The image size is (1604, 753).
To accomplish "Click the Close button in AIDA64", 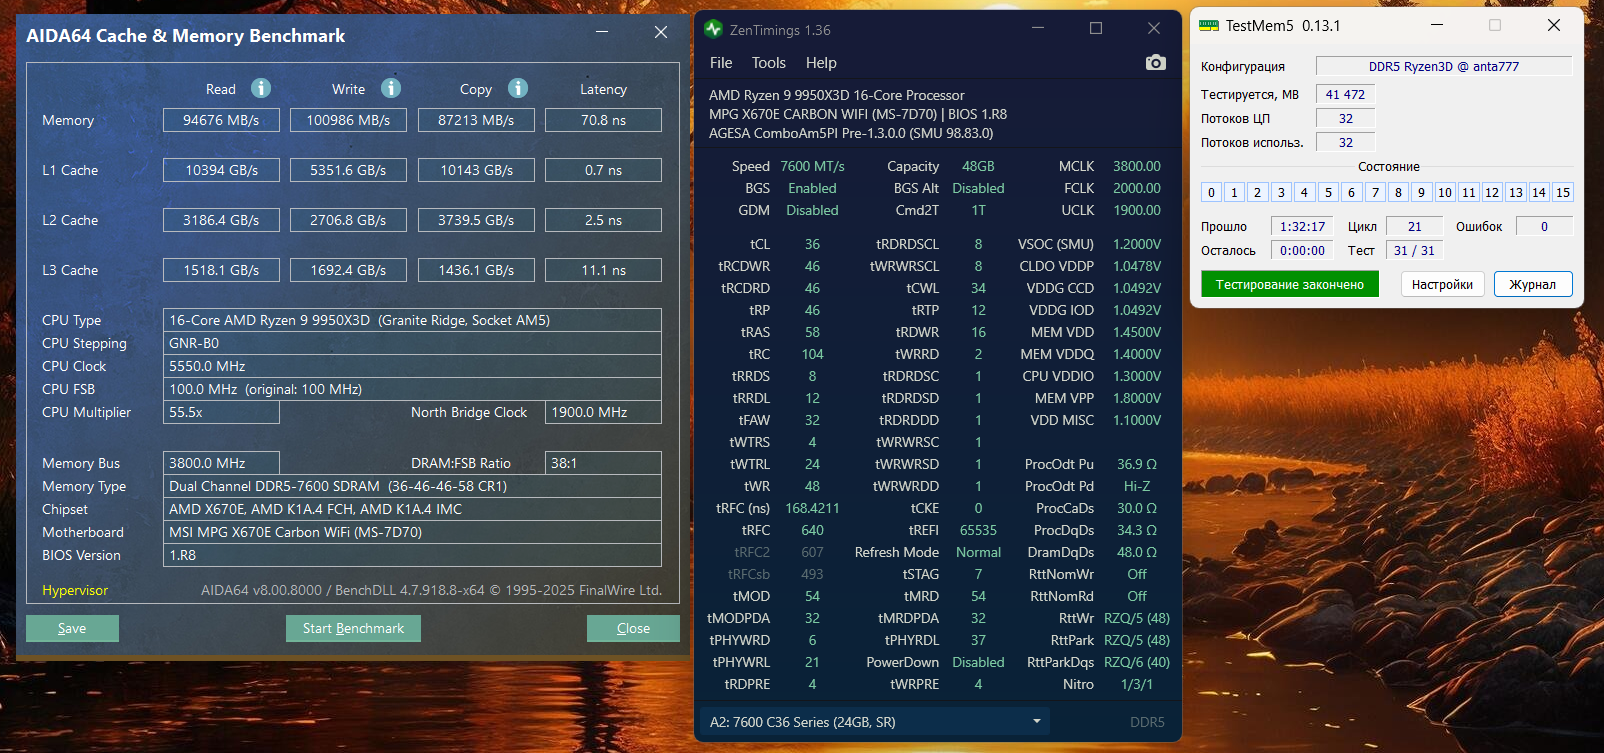I will click(x=633, y=628).
